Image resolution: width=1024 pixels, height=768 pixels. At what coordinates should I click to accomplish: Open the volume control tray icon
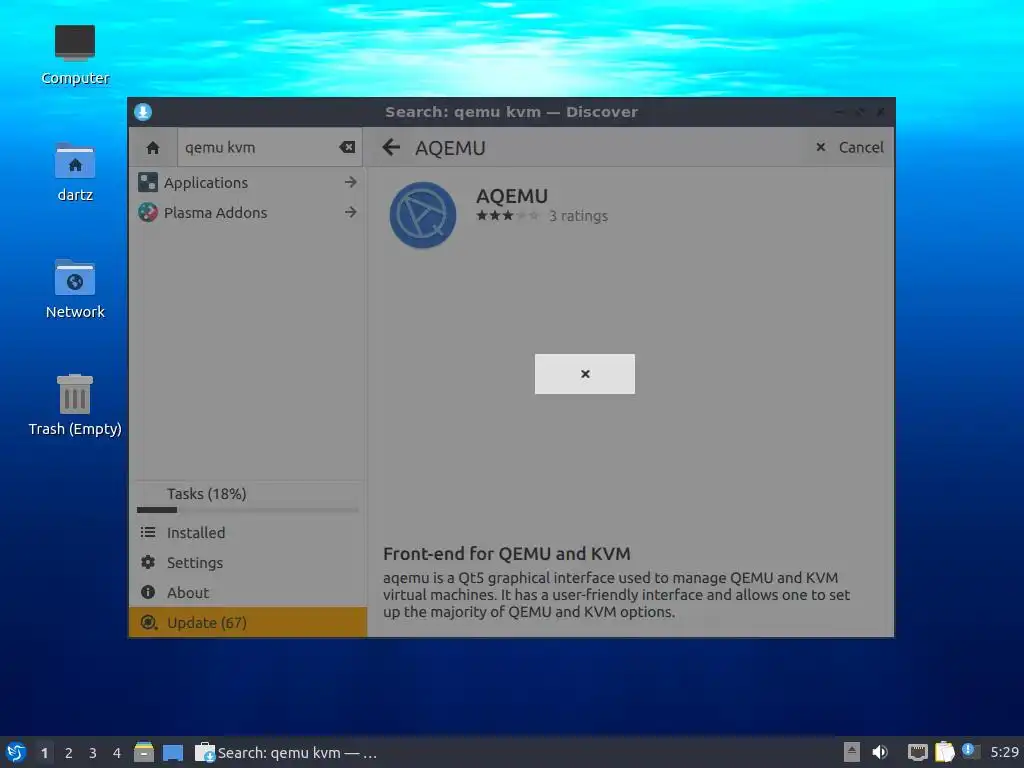tap(880, 752)
